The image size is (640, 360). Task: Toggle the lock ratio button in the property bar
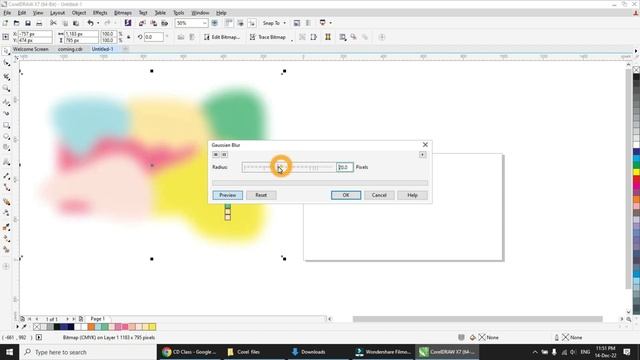pyautogui.click(x=129, y=37)
